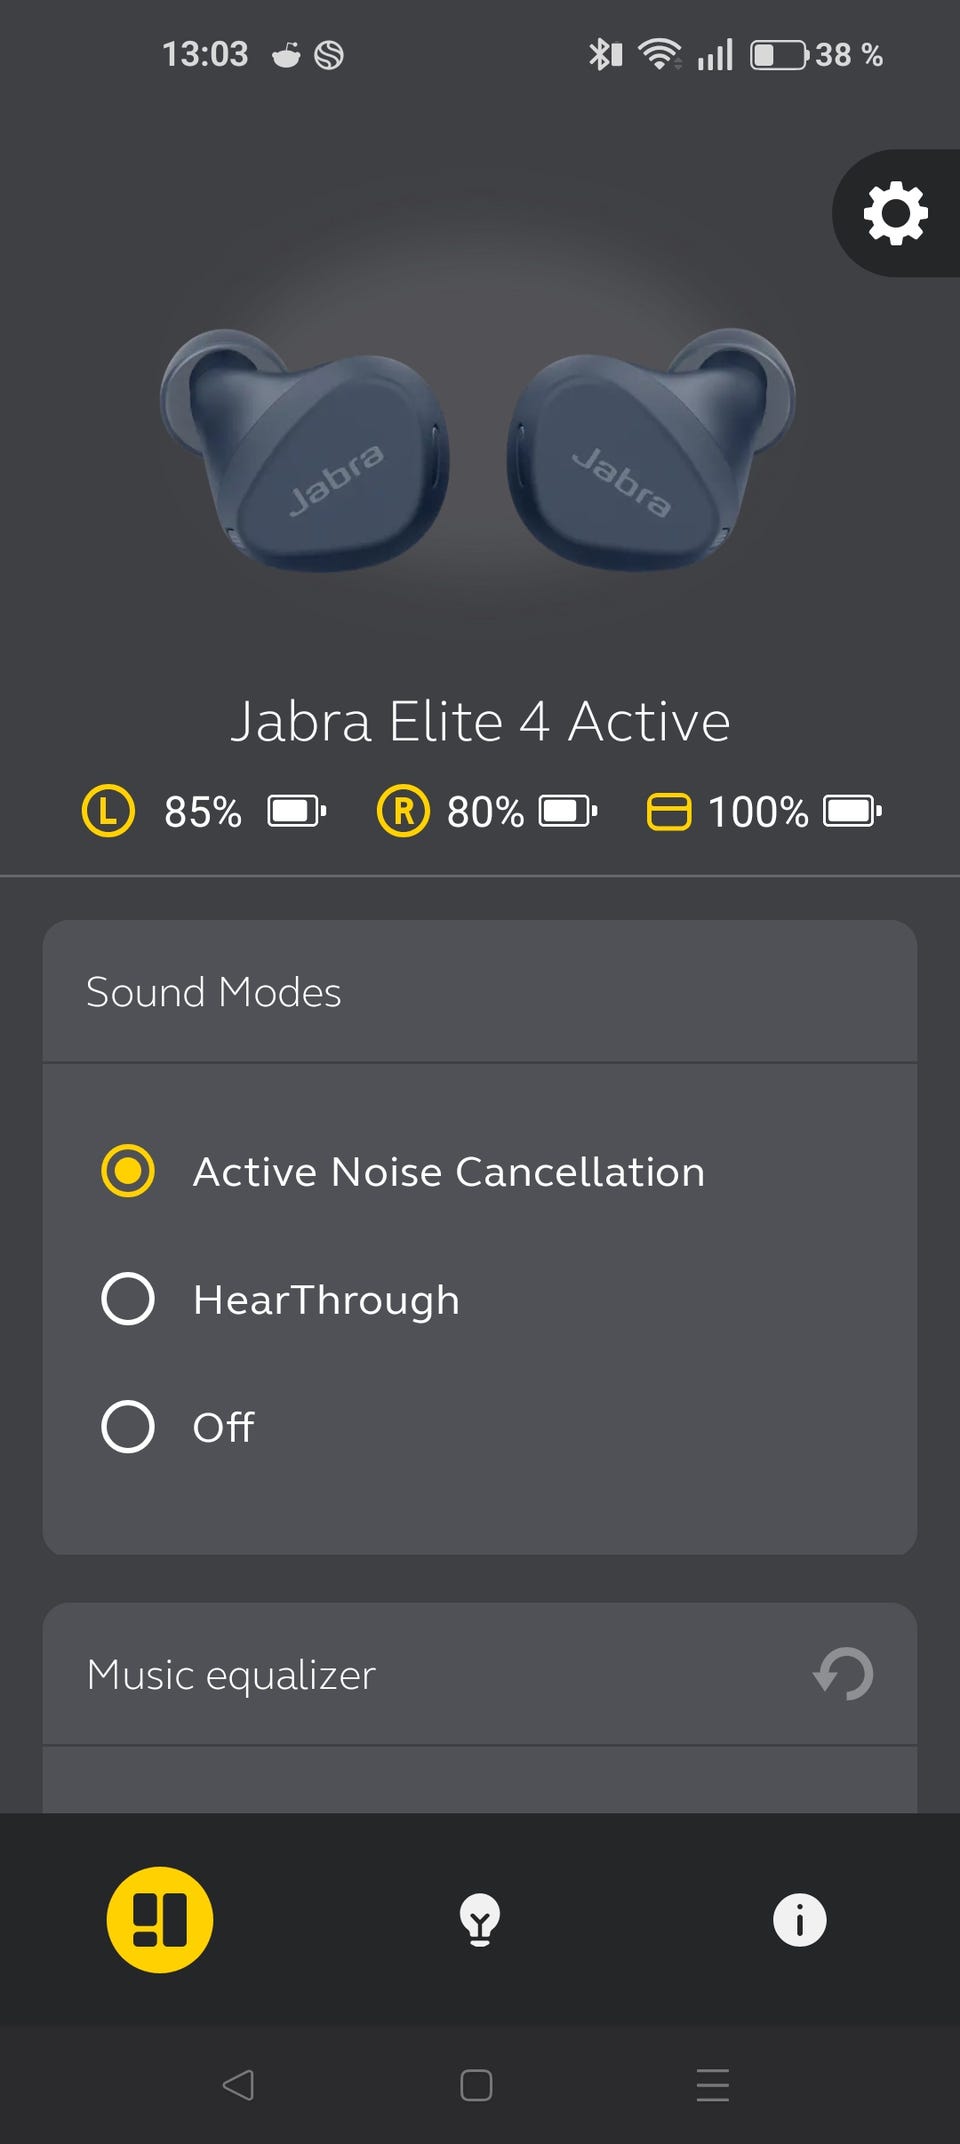
Task: Tap the Jabra Elite 4 Active title
Action: 480,721
